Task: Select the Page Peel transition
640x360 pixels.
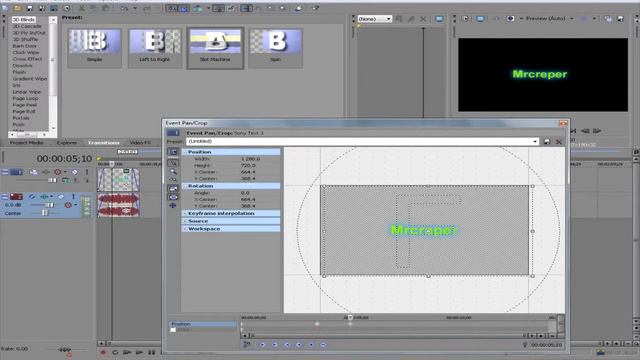Action: pyautogui.click(x=24, y=105)
